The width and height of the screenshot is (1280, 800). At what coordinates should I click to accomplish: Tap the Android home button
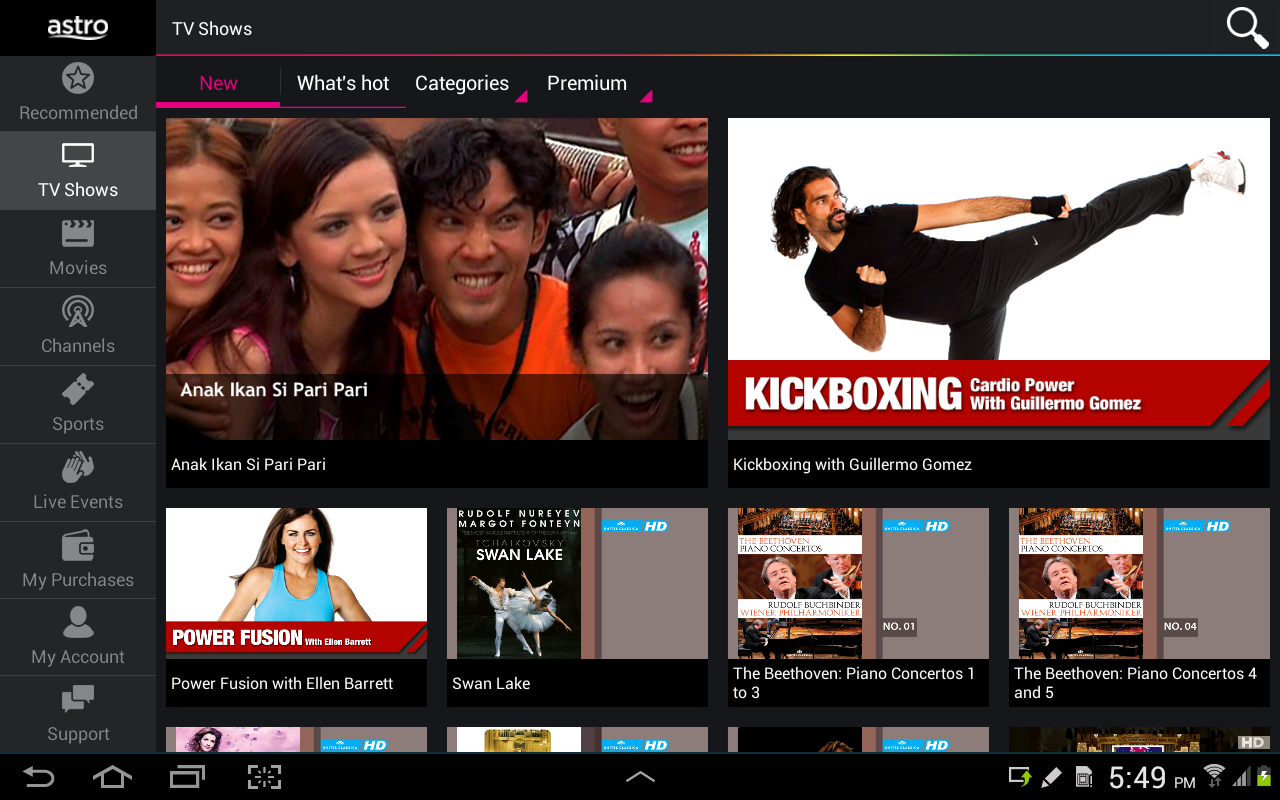click(112, 777)
